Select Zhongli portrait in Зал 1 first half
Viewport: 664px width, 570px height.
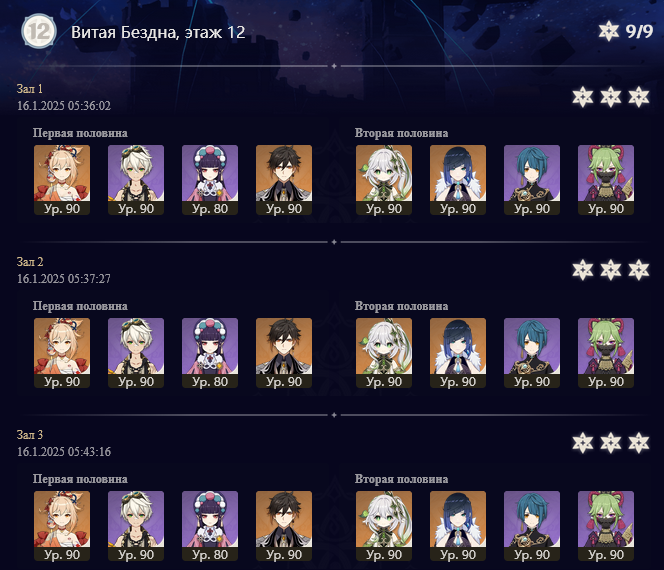[284, 180]
